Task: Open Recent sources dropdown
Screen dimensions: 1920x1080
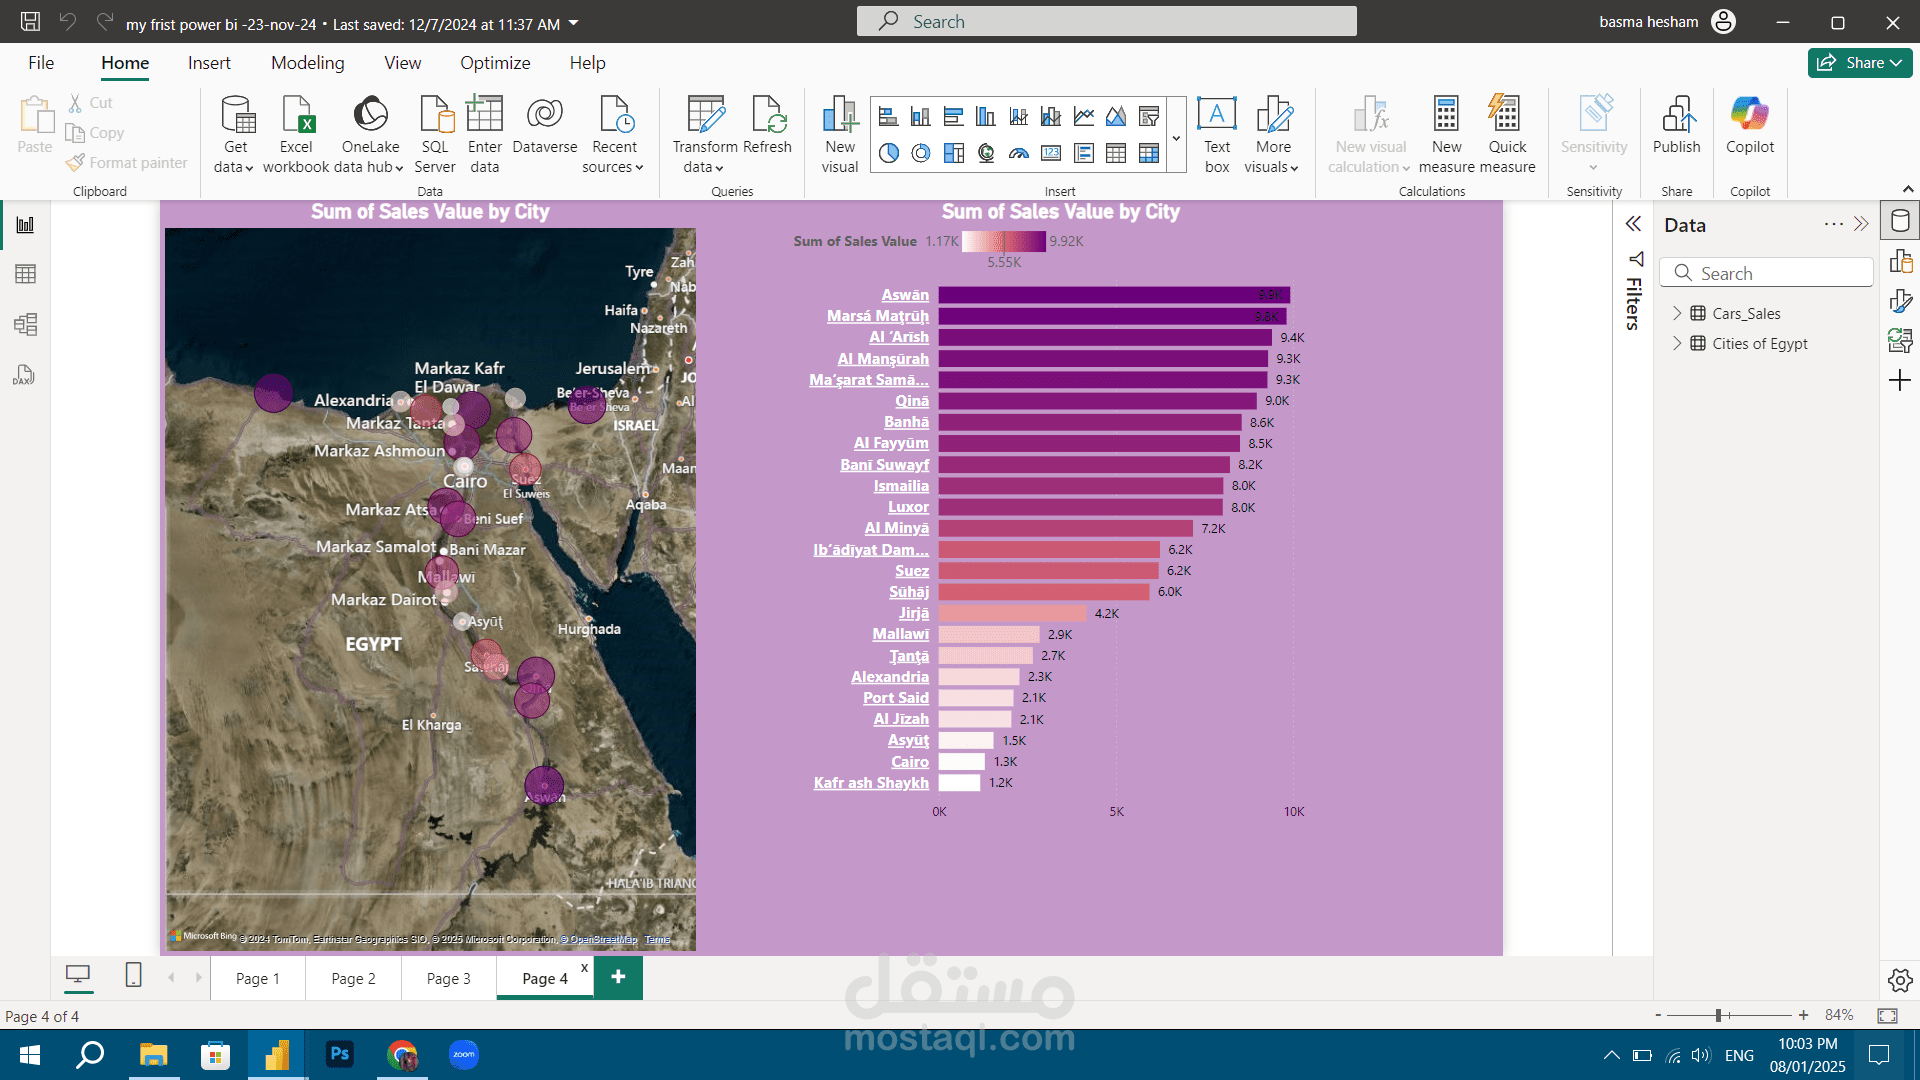Action: tap(614, 135)
